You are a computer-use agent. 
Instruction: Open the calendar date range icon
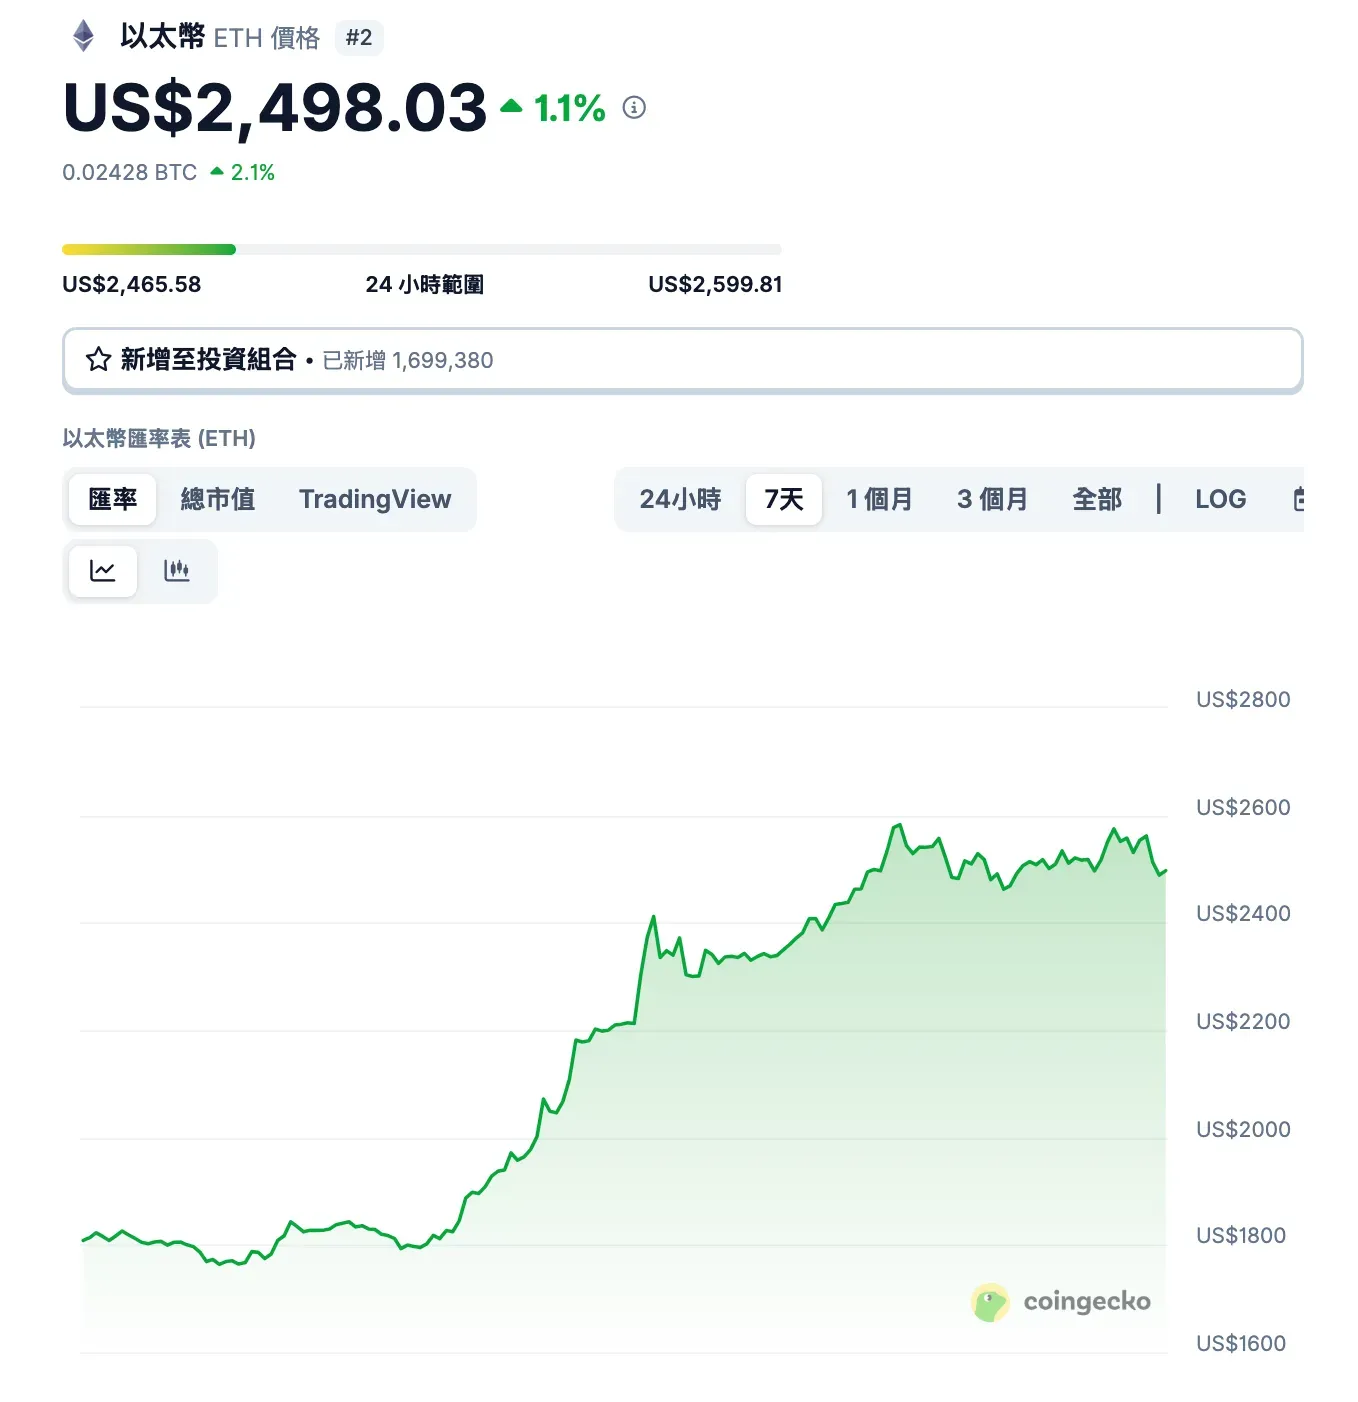1299,499
